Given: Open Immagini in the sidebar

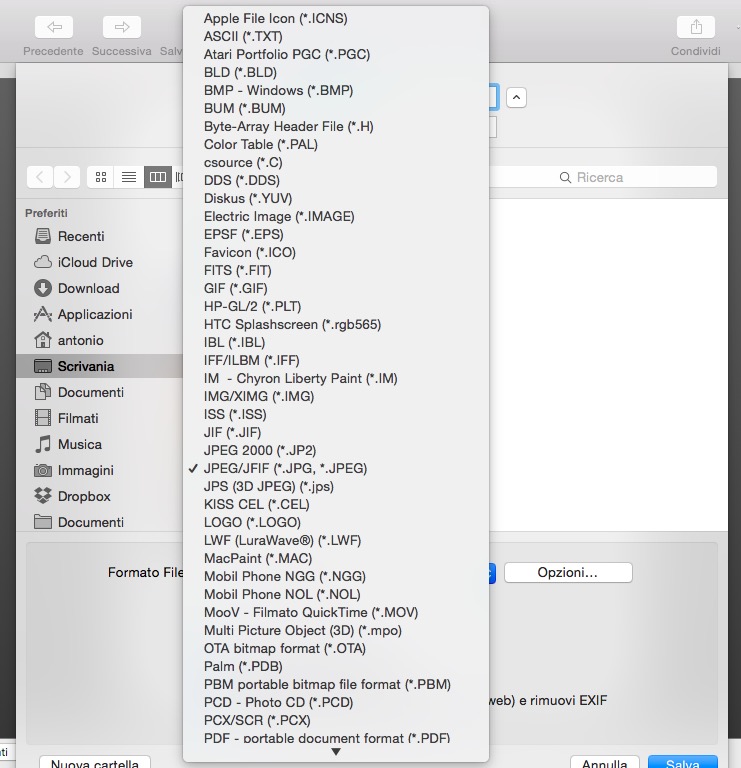Looking at the screenshot, I should (99, 470).
